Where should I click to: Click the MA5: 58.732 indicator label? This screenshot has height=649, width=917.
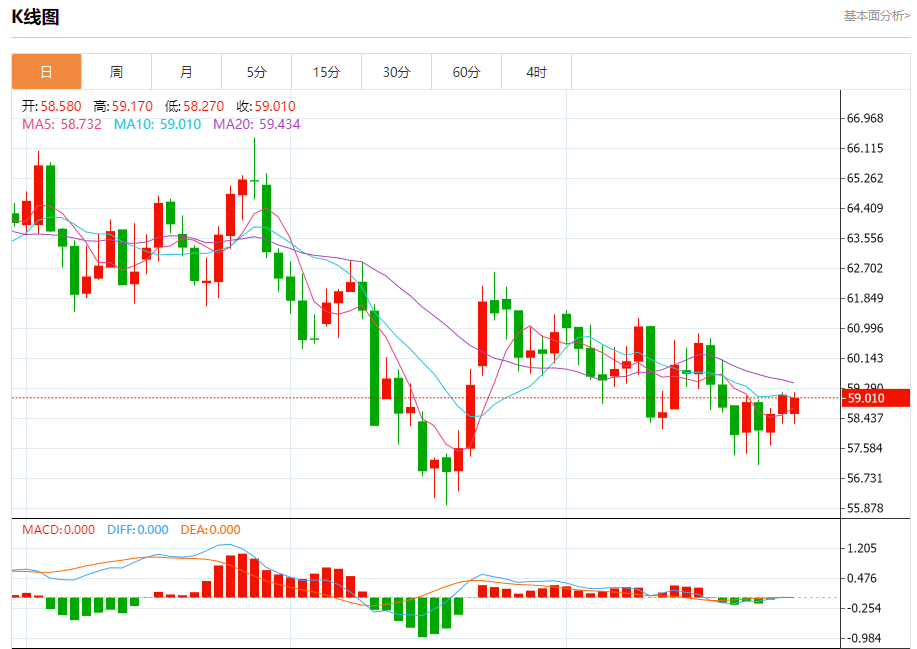pos(62,124)
